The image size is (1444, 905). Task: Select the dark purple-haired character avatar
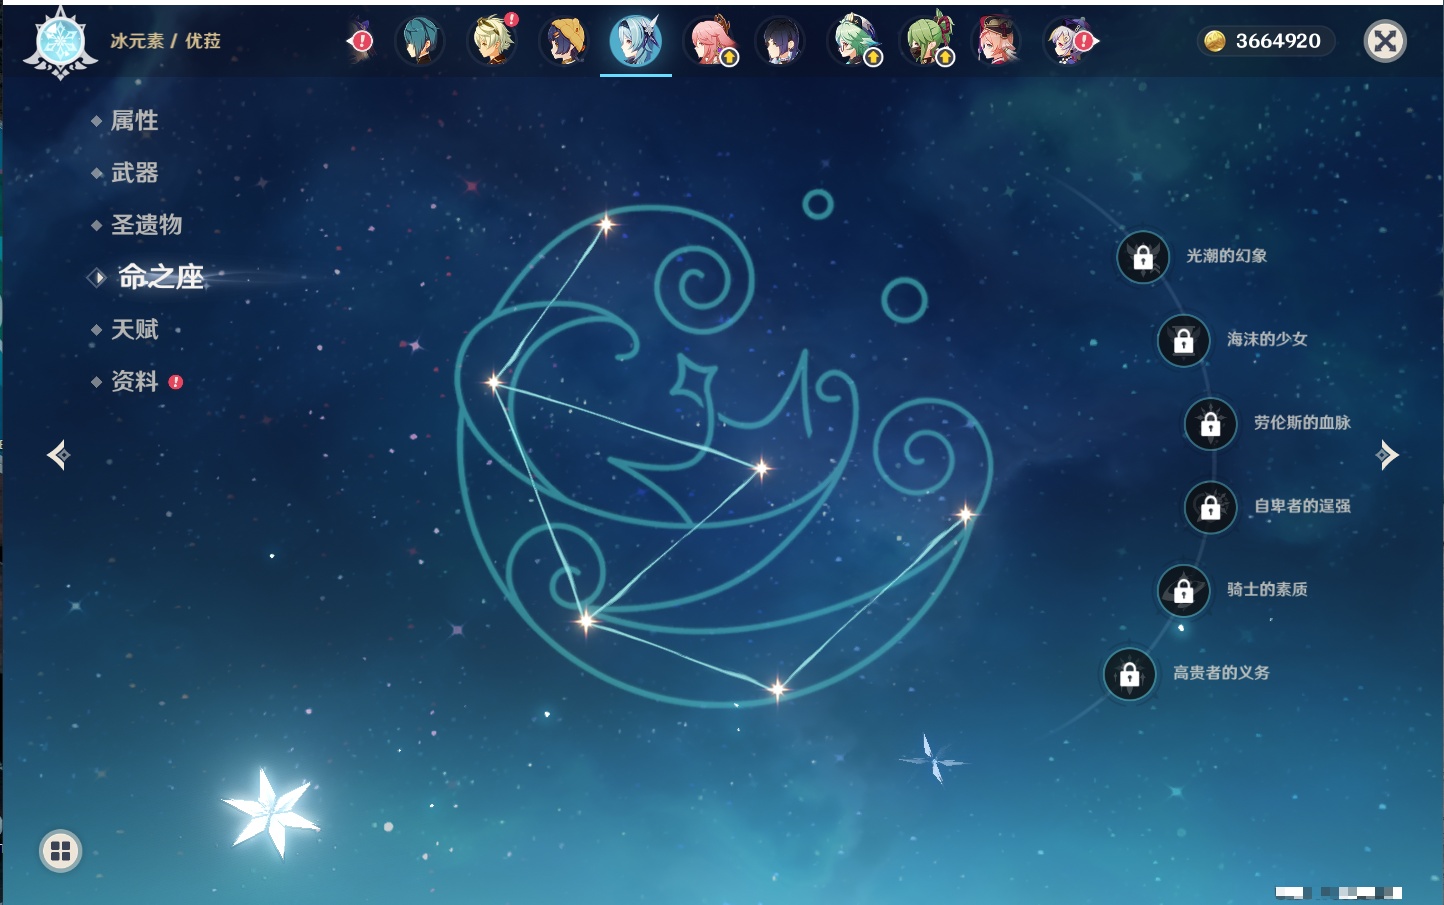780,41
